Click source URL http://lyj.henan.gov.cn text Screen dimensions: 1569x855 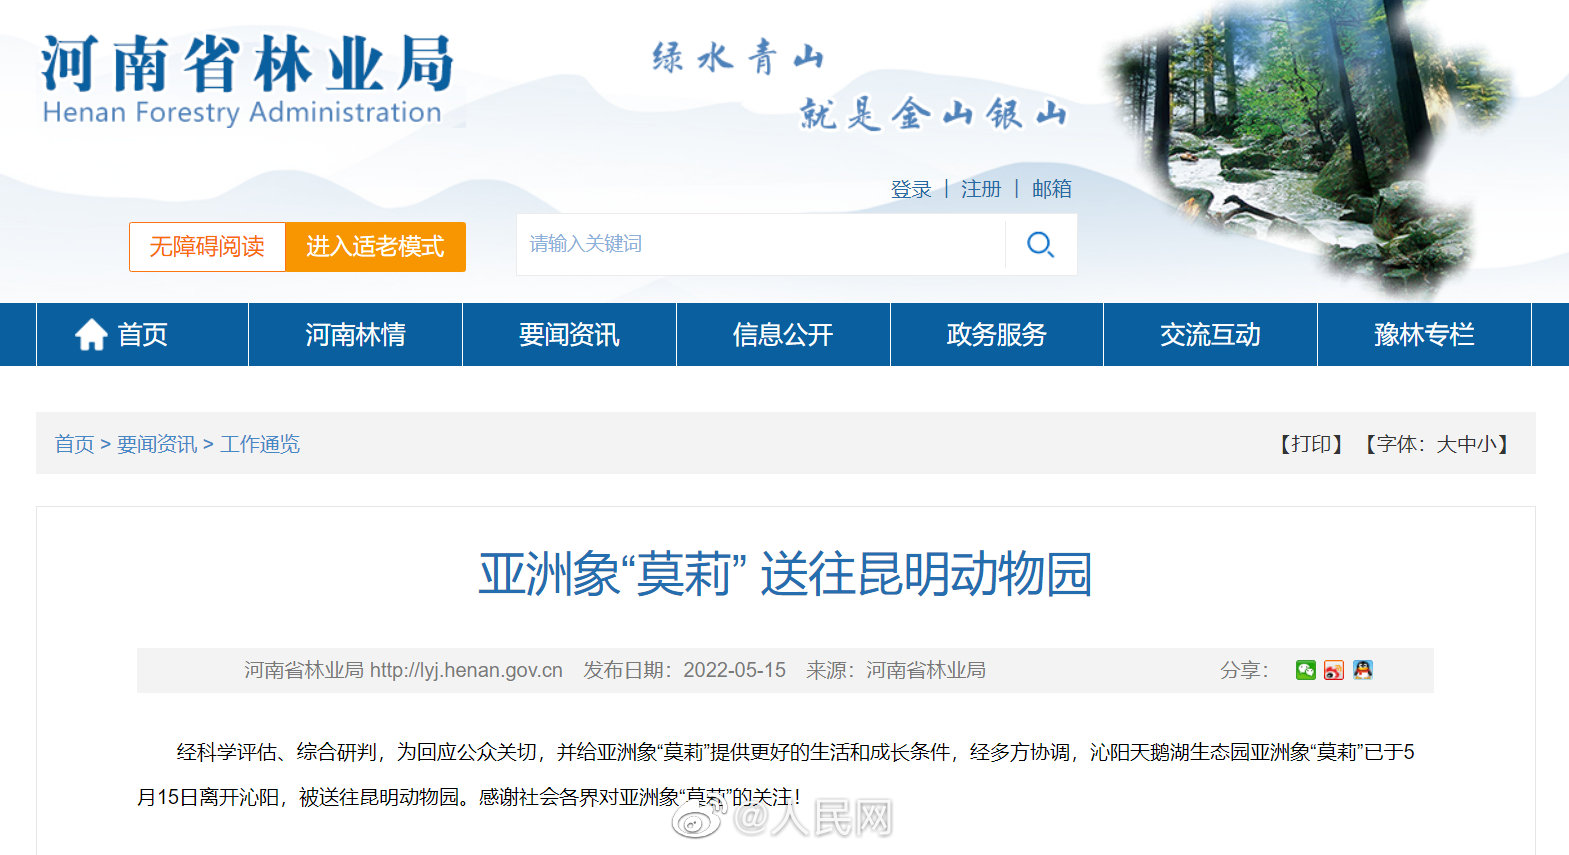(x=466, y=670)
